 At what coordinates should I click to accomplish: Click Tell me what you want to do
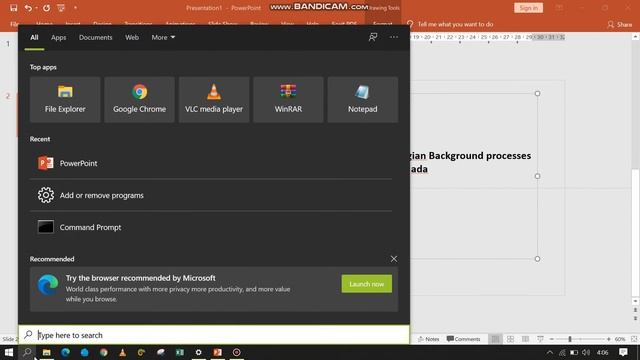pos(450,24)
